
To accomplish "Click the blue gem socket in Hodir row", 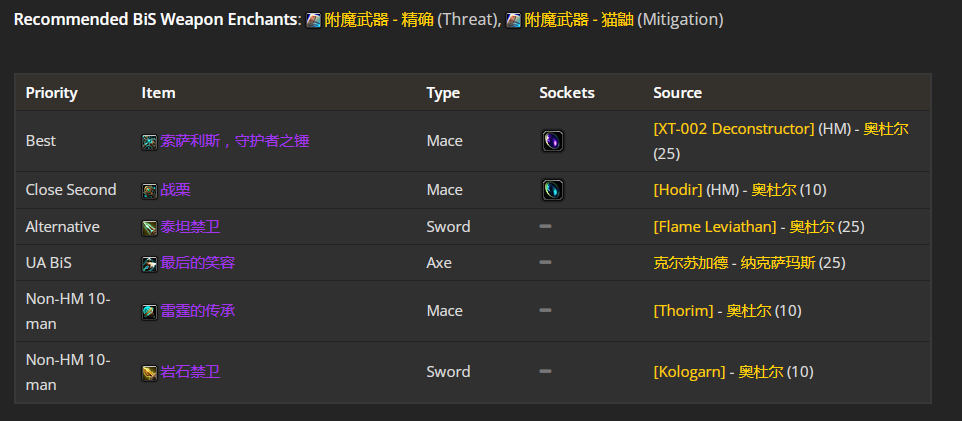I will pyautogui.click(x=552, y=190).
